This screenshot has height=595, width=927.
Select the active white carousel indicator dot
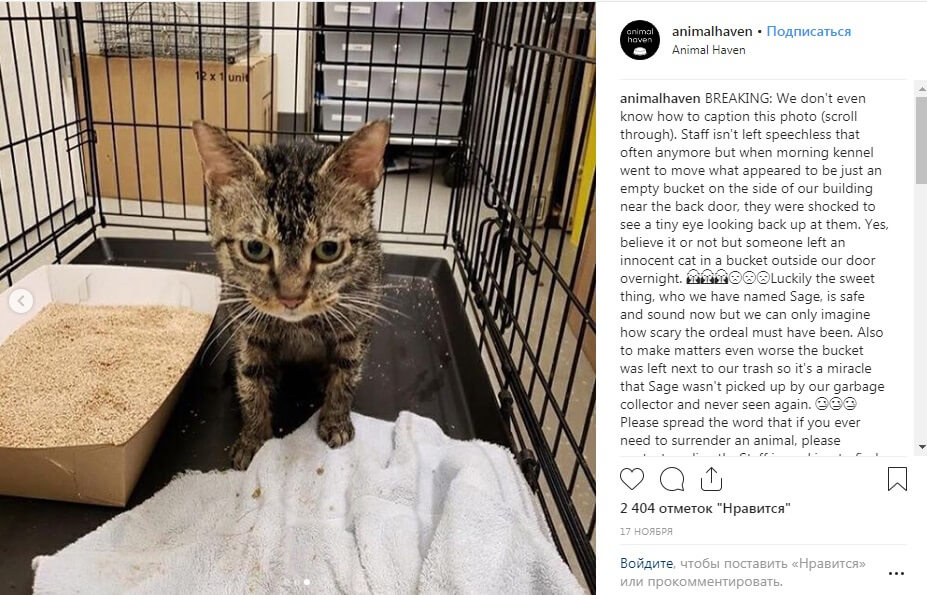click(306, 582)
